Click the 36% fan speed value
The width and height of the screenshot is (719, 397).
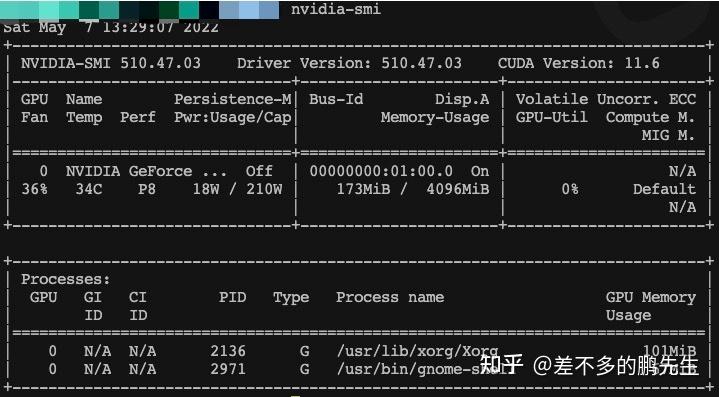coord(34,189)
